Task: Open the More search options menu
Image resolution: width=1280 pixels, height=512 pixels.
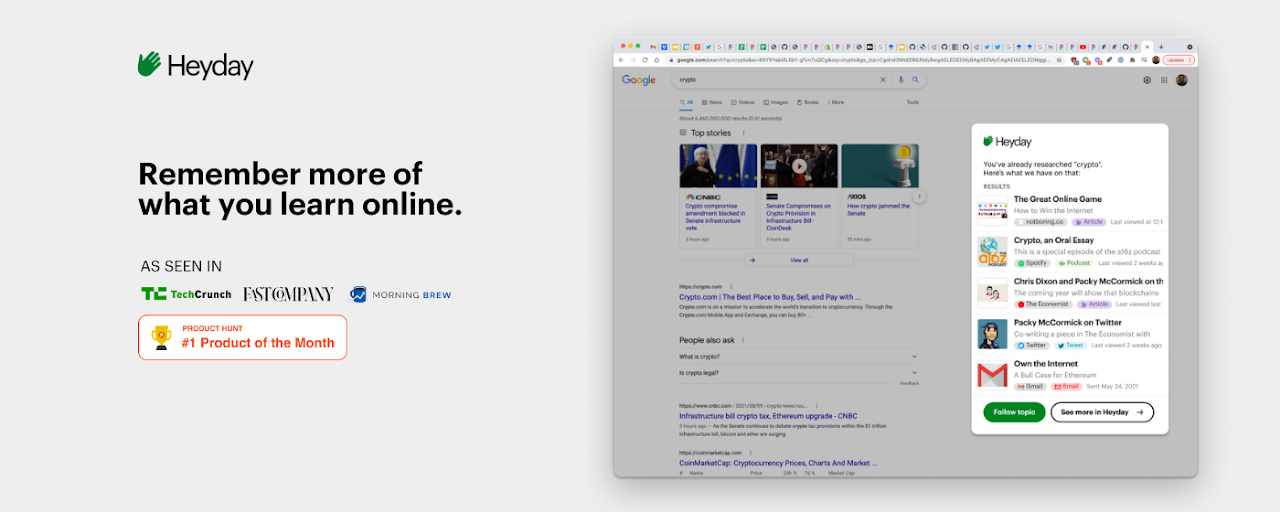Action: (835, 102)
